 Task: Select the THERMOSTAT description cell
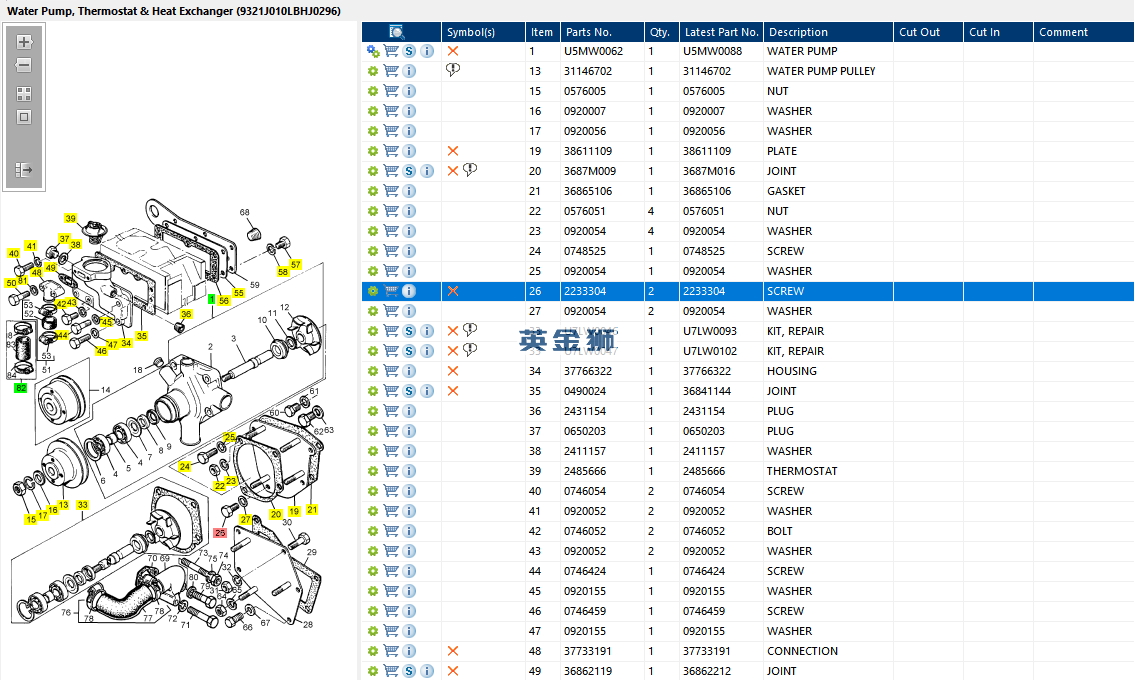click(802, 471)
